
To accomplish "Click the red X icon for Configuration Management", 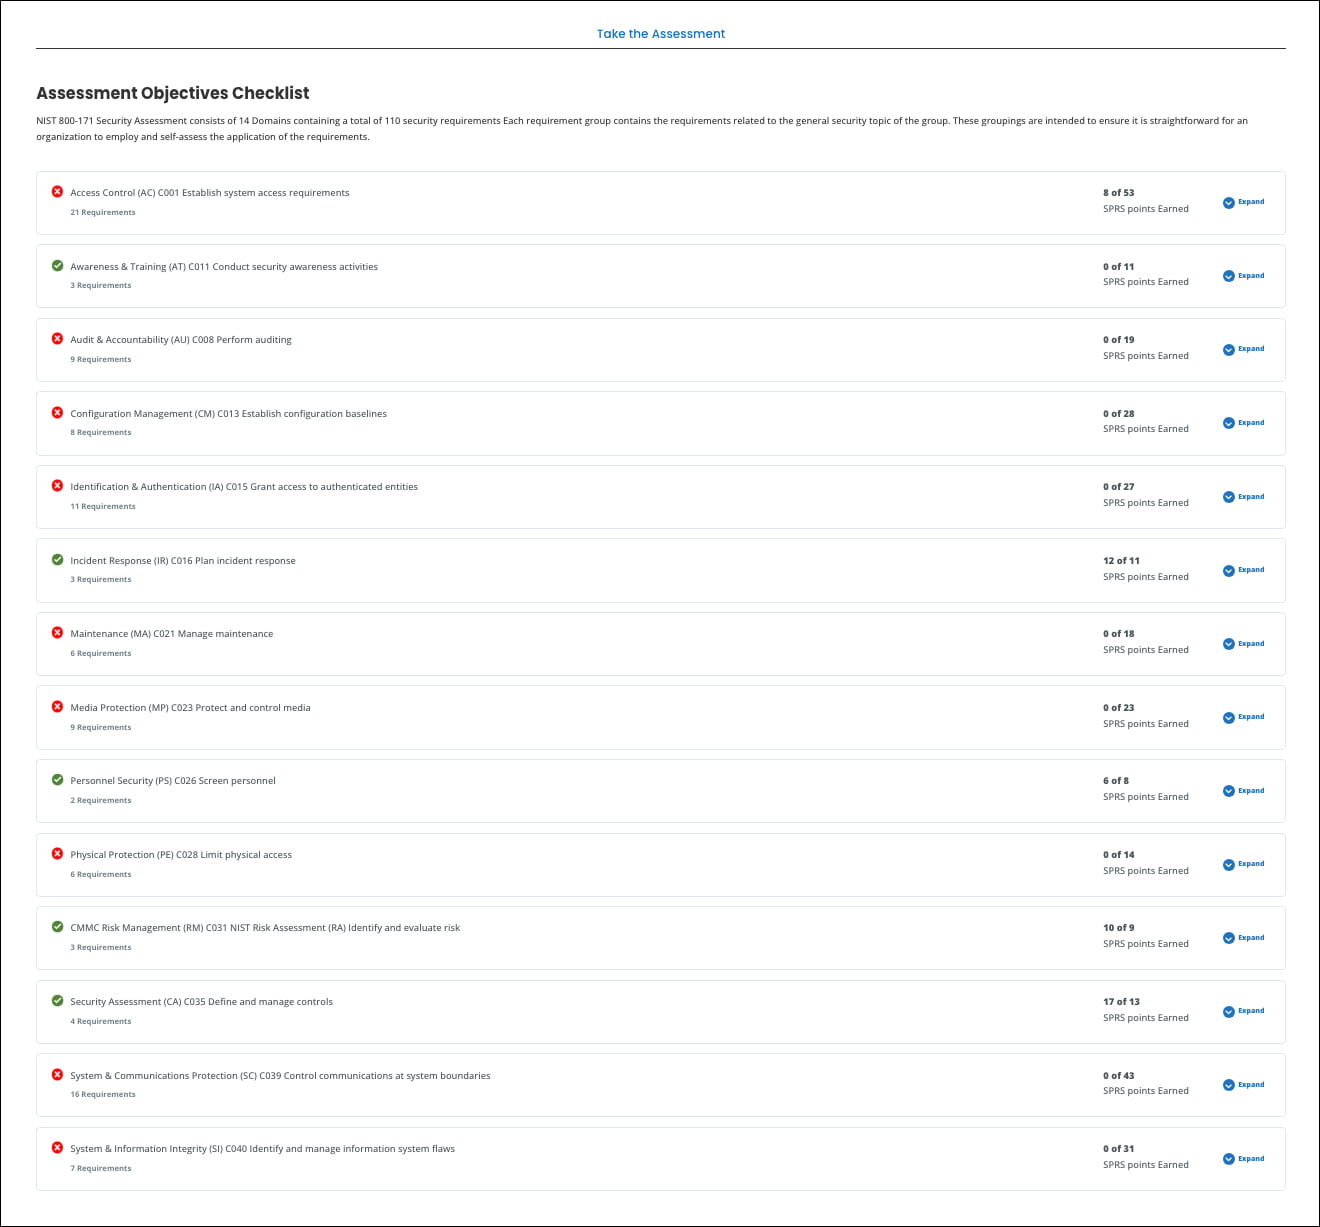I will (57, 412).
